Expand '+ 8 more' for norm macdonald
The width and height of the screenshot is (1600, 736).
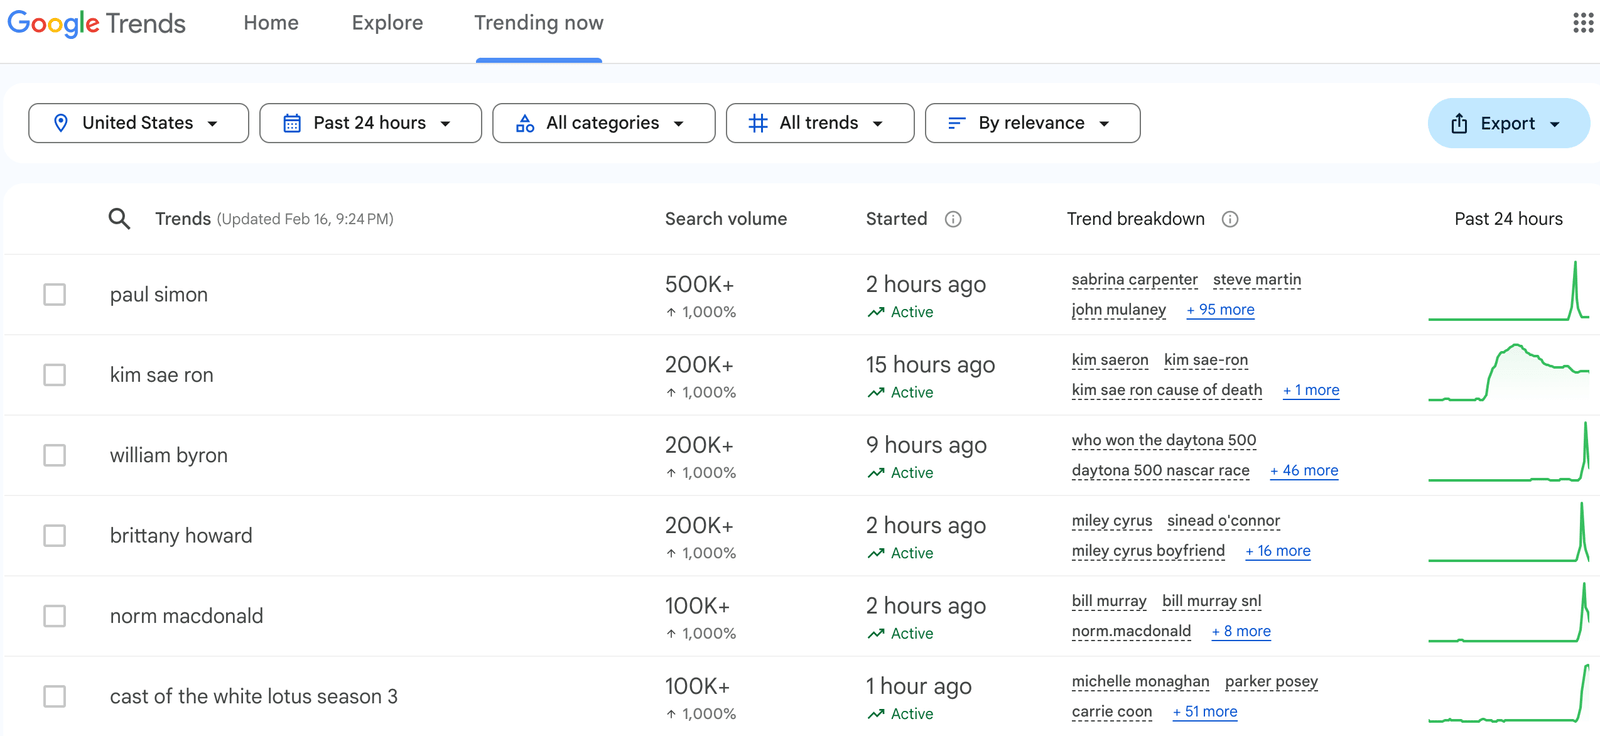click(1241, 631)
